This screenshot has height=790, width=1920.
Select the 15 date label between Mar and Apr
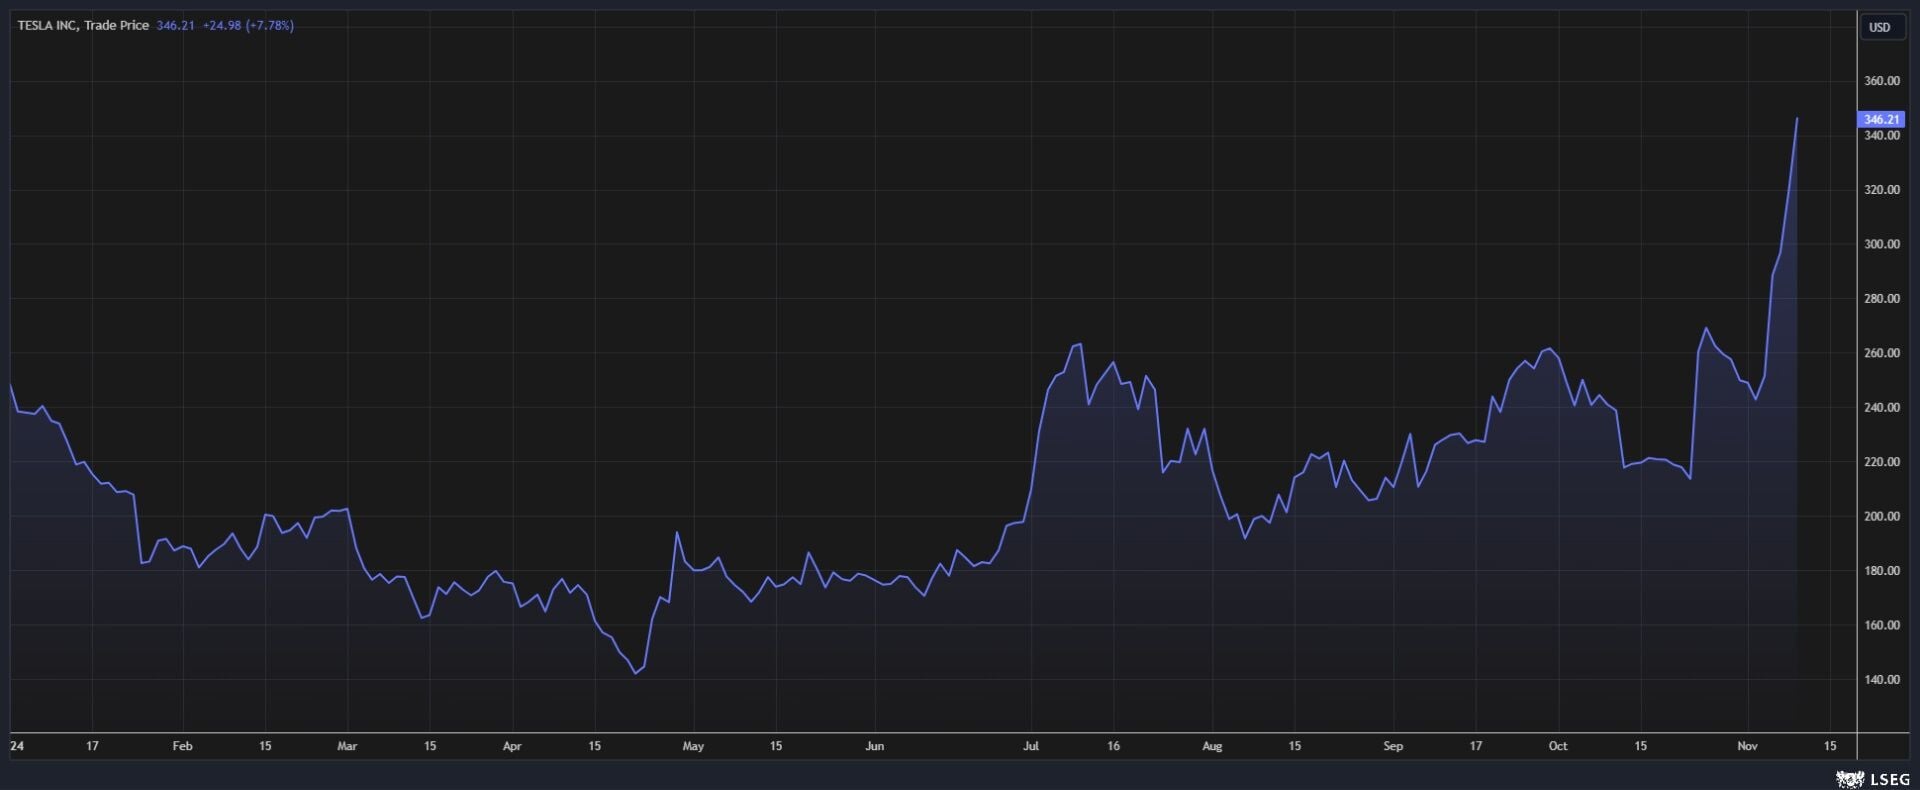tap(430, 746)
